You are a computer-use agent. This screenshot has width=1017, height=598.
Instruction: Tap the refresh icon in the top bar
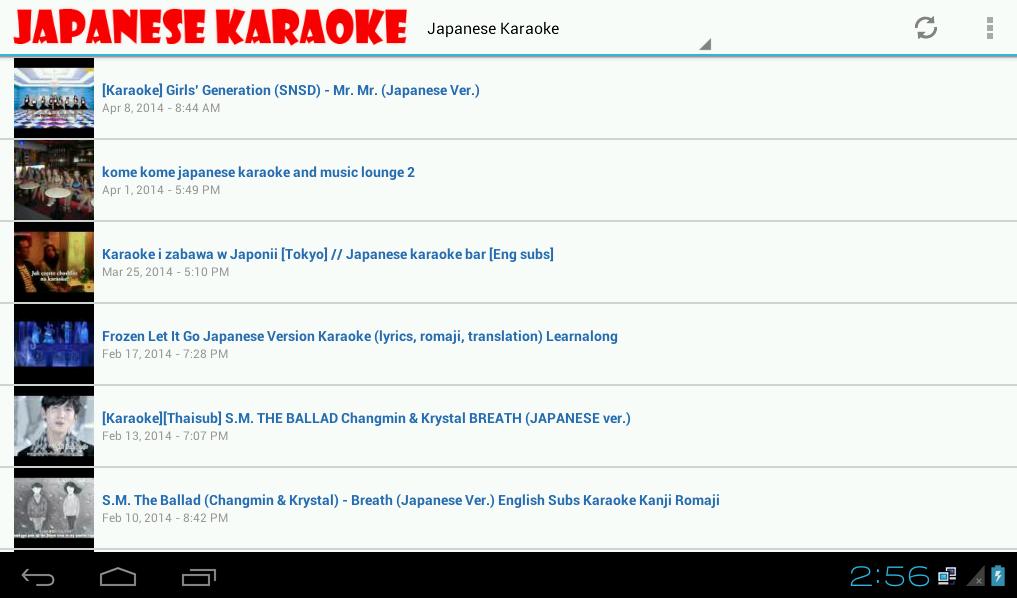[926, 28]
